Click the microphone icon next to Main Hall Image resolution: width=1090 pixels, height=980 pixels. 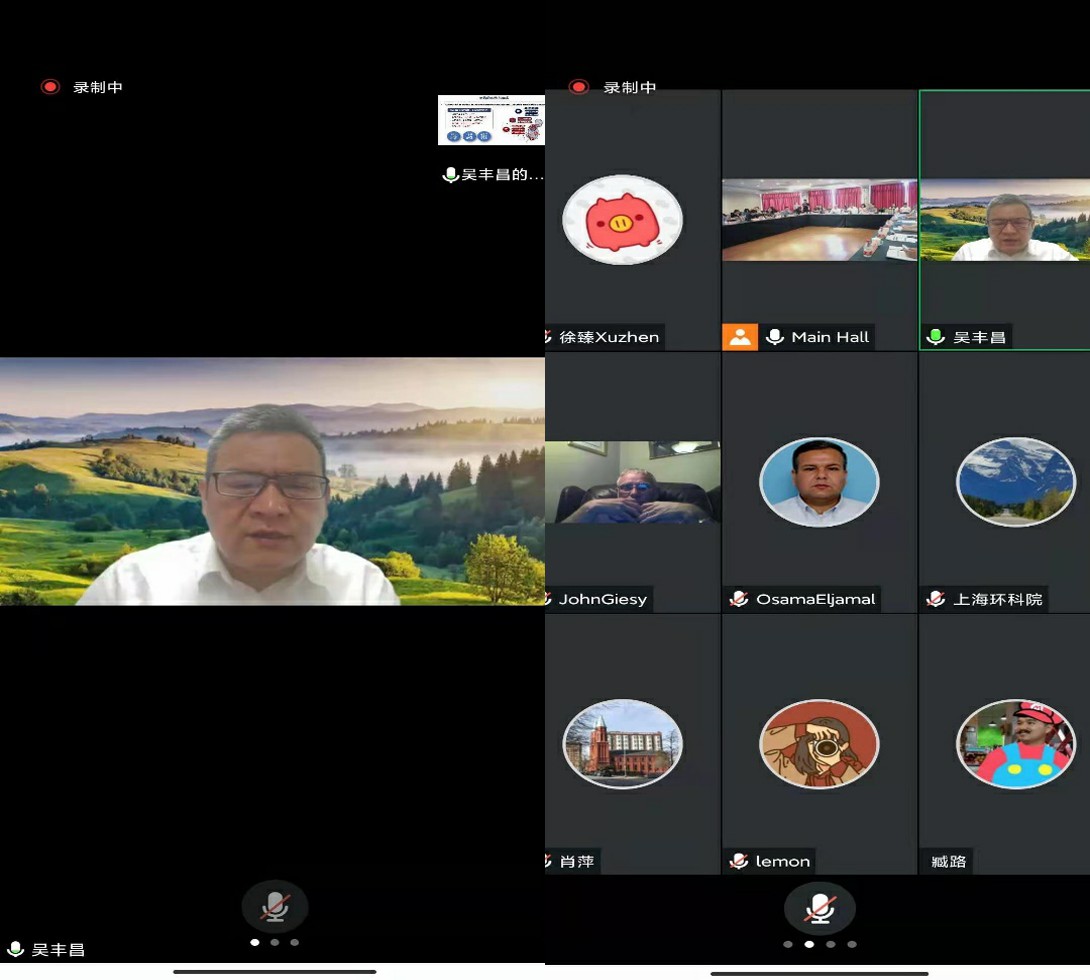[774, 337]
